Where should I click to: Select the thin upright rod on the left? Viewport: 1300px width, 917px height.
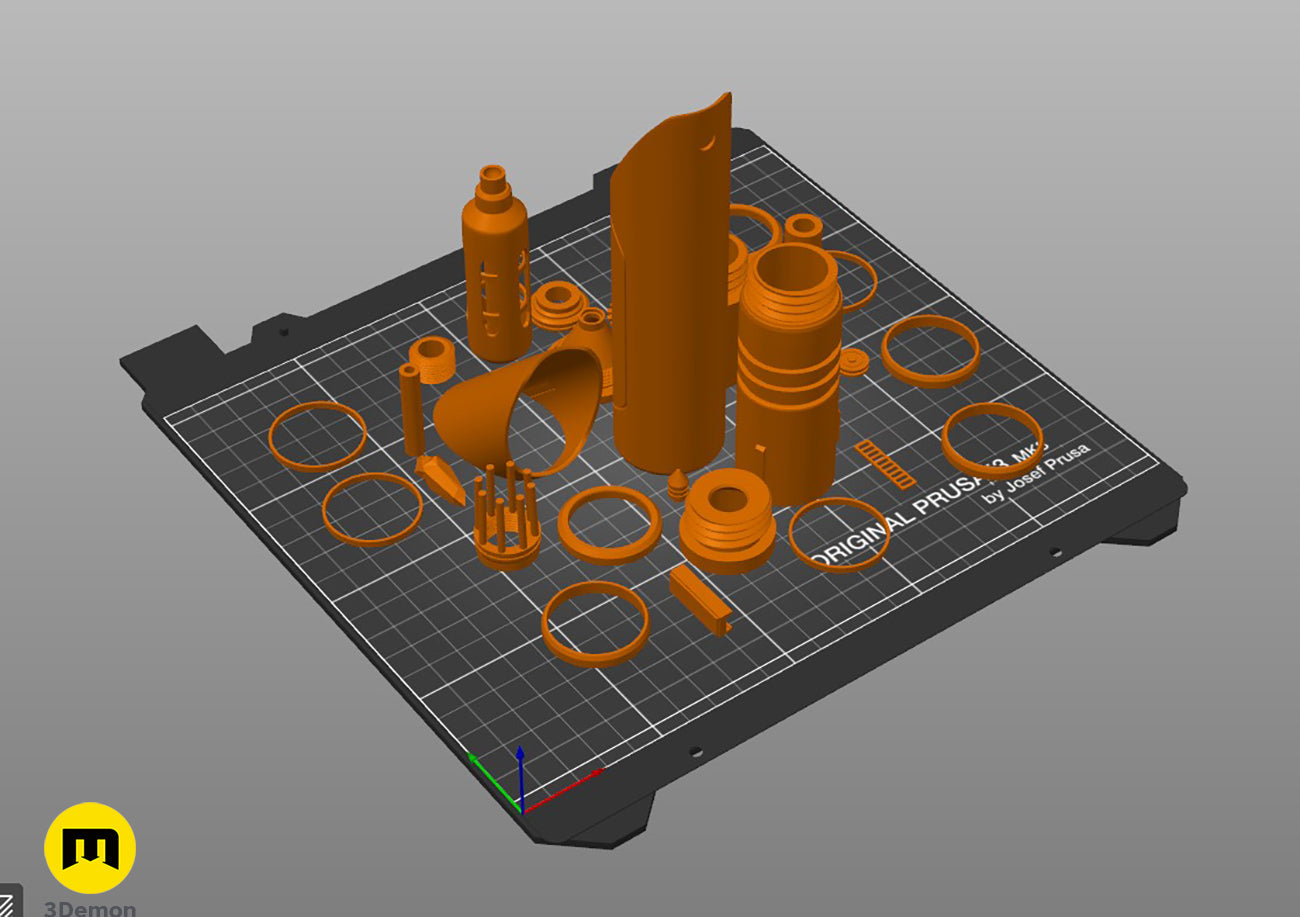point(412,410)
